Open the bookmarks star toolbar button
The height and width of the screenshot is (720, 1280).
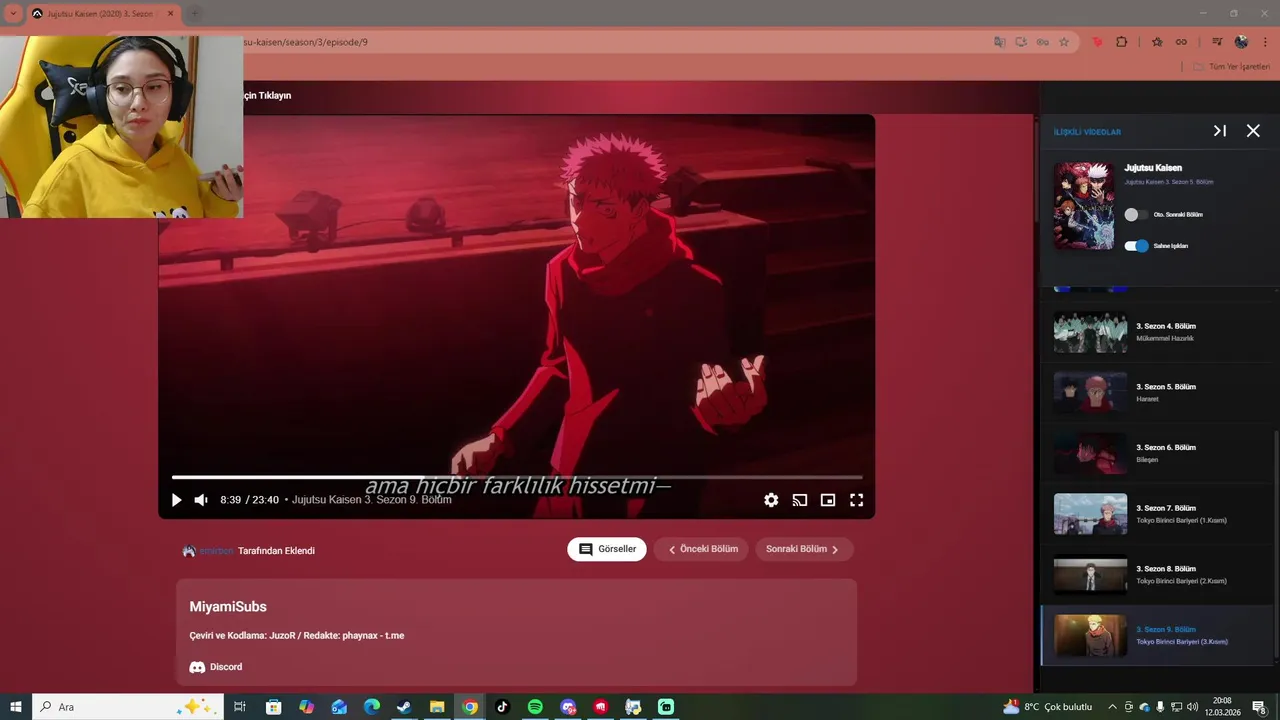[1157, 42]
